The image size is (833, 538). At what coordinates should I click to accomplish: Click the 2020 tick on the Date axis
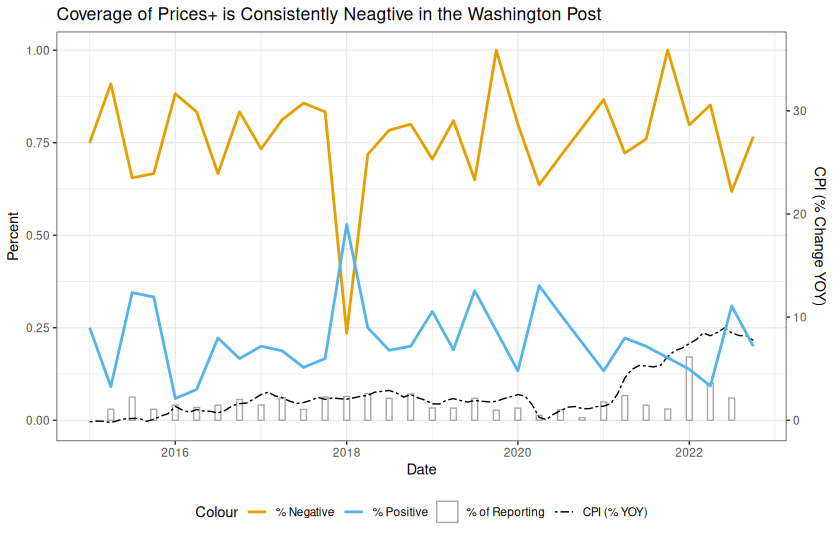coord(518,452)
